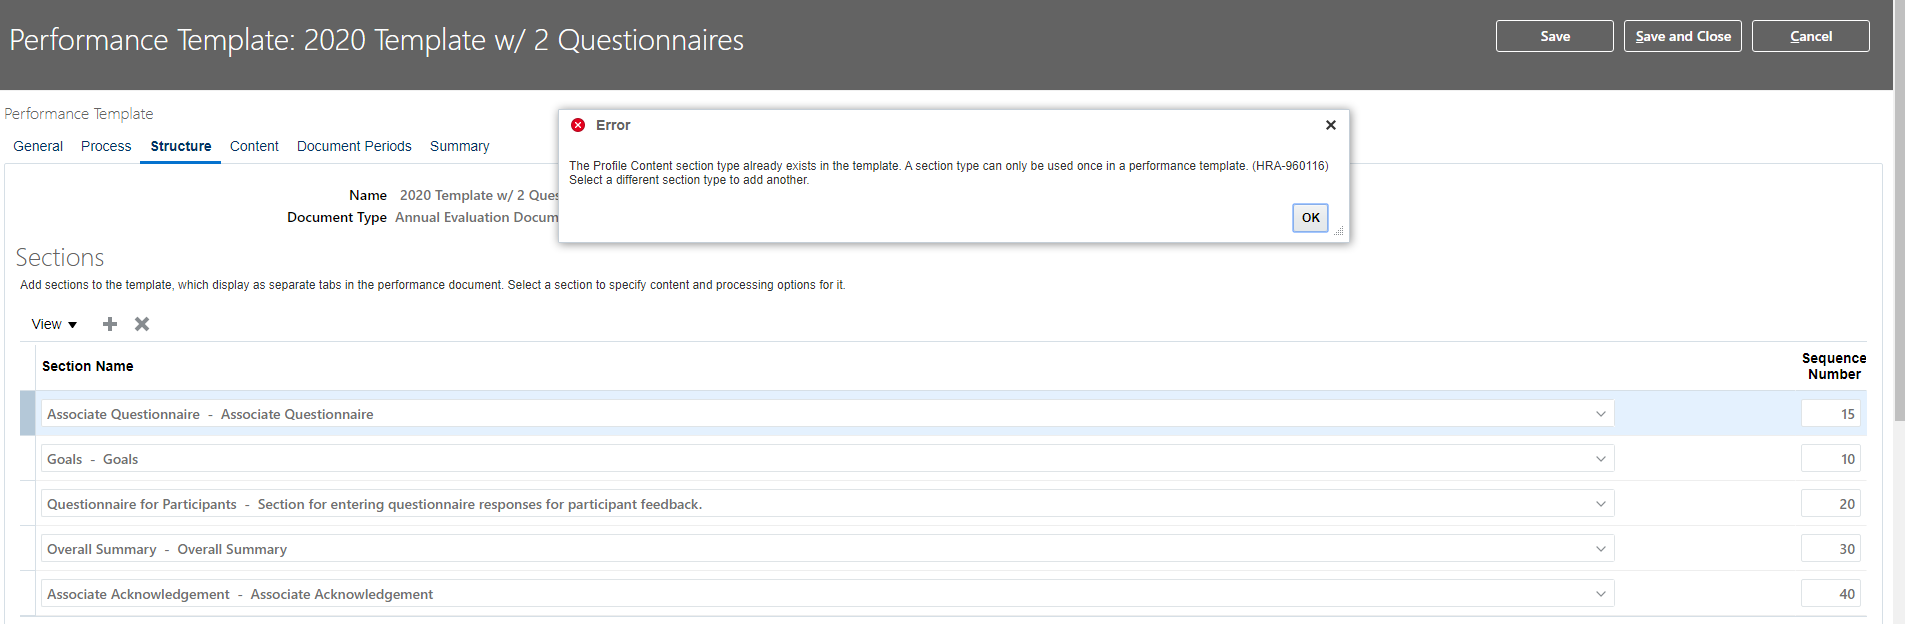Open the Content tab
Screen dimensions: 1905x624
tap(254, 146)
